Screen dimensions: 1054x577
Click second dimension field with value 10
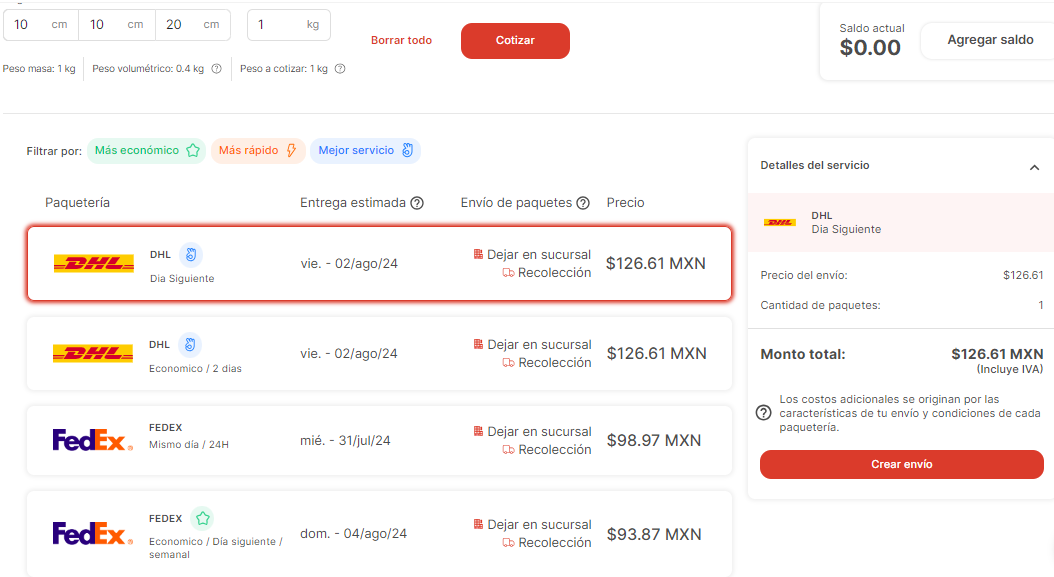click(117, 25)
